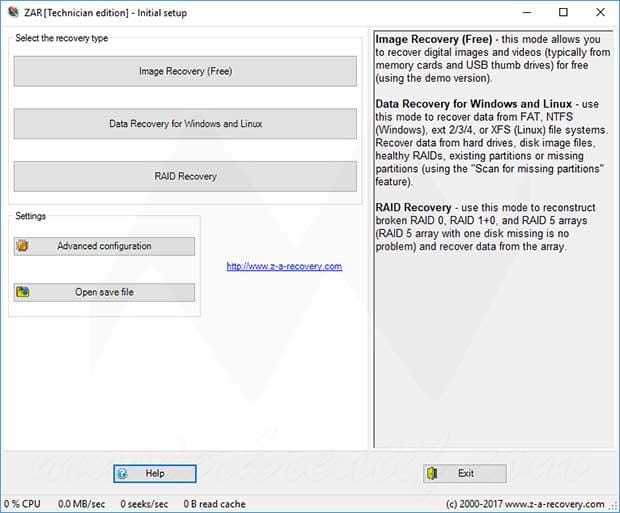Minimize the ZAR window
This screenshot has width=620, height=513.
click(527, 12)
